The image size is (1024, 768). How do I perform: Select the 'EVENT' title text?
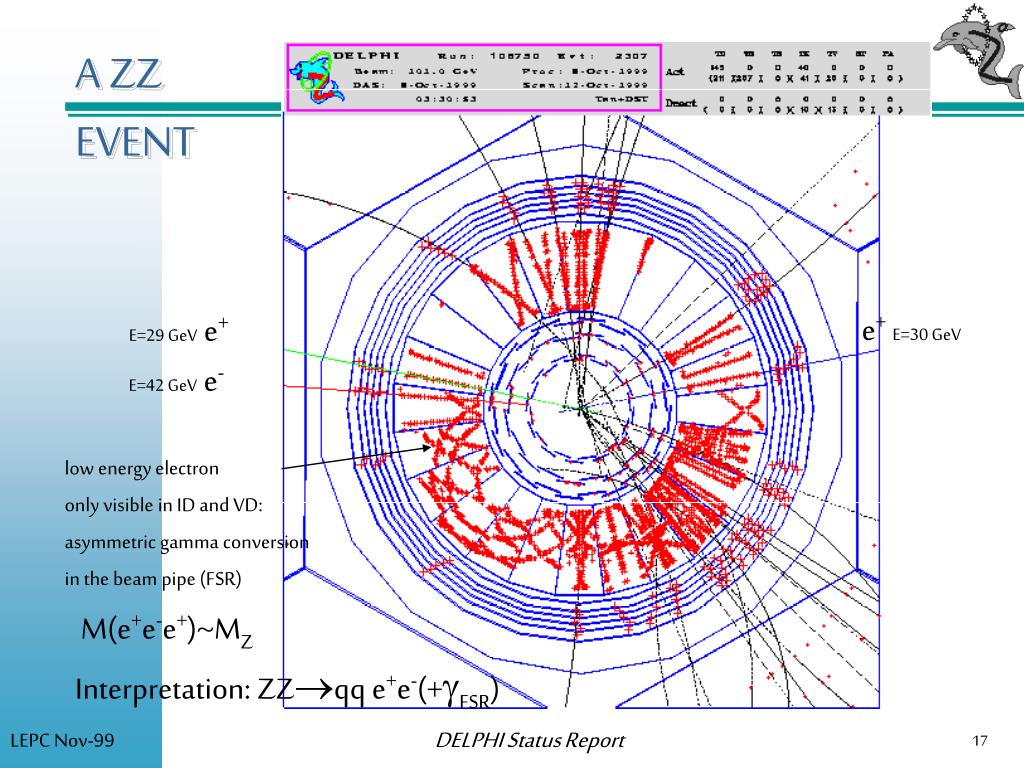point(136,142)
